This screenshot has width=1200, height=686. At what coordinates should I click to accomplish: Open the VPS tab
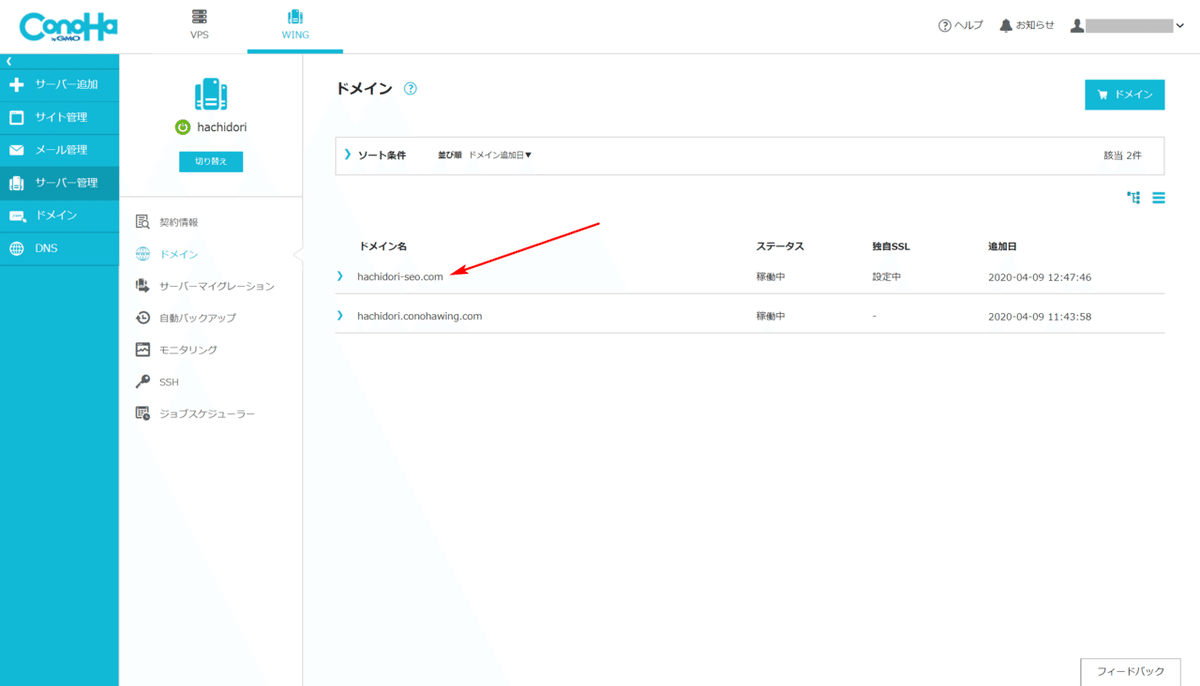coord(199,25)
